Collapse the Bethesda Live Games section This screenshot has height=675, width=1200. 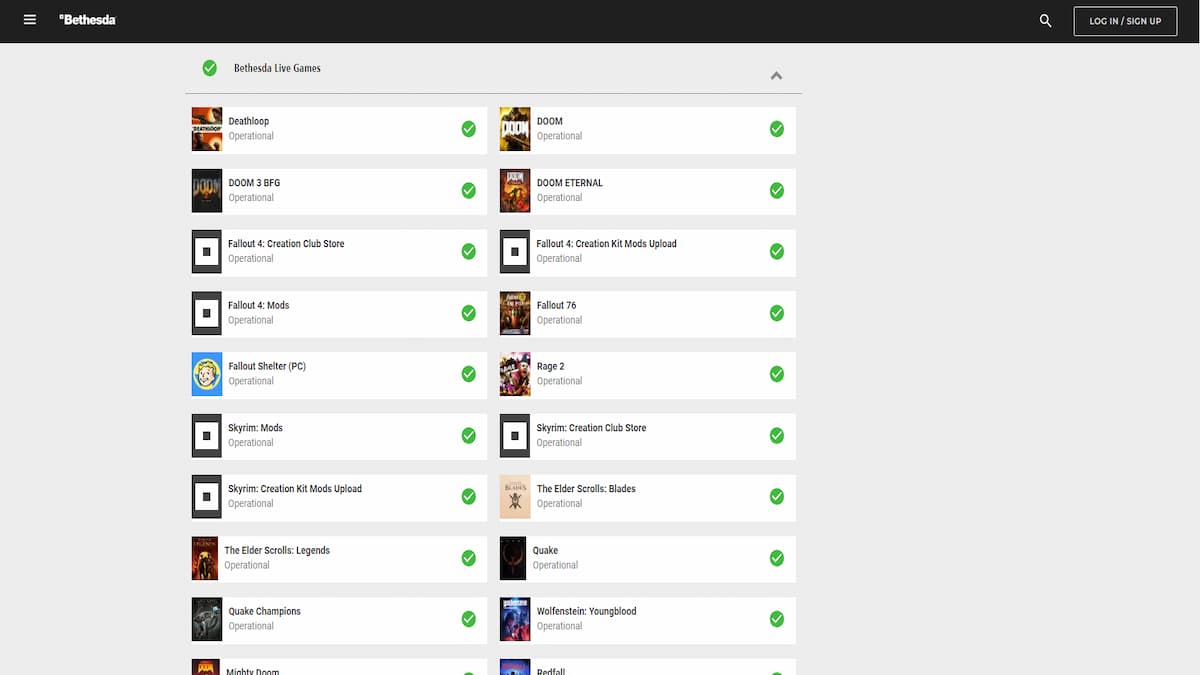(x=776, y=76)
